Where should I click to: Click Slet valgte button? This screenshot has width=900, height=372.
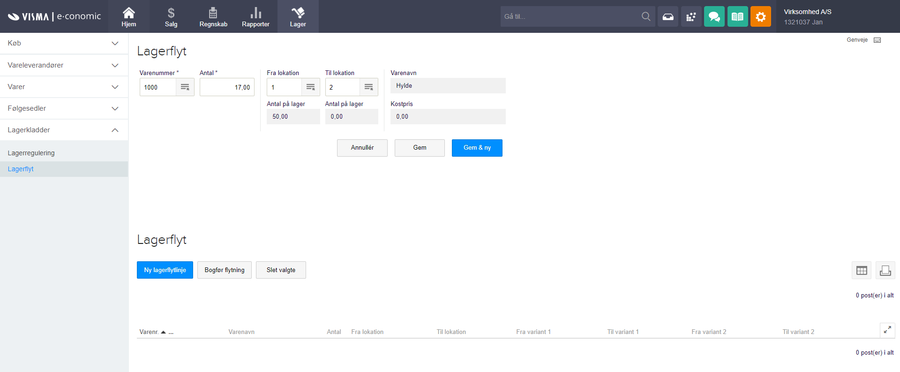pos(281,270)
